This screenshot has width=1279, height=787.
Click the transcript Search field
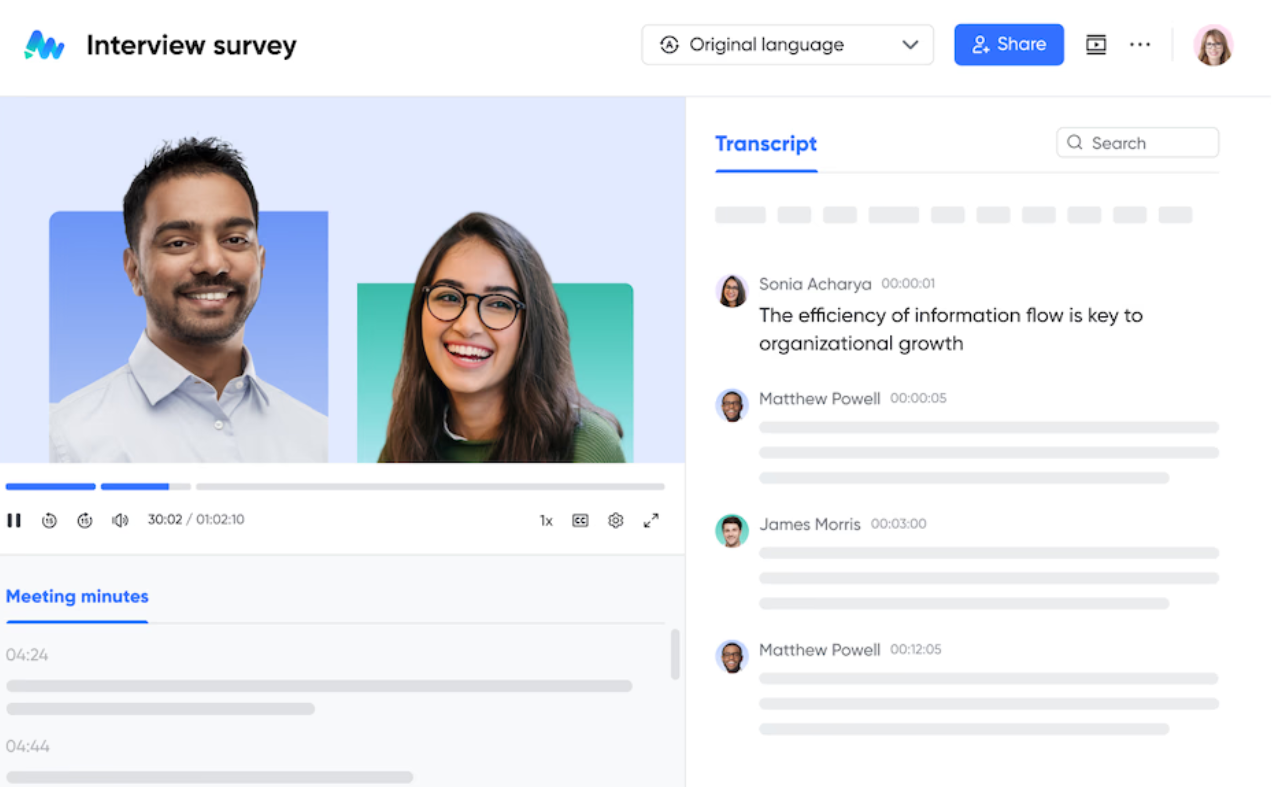tap(1138, 143)
